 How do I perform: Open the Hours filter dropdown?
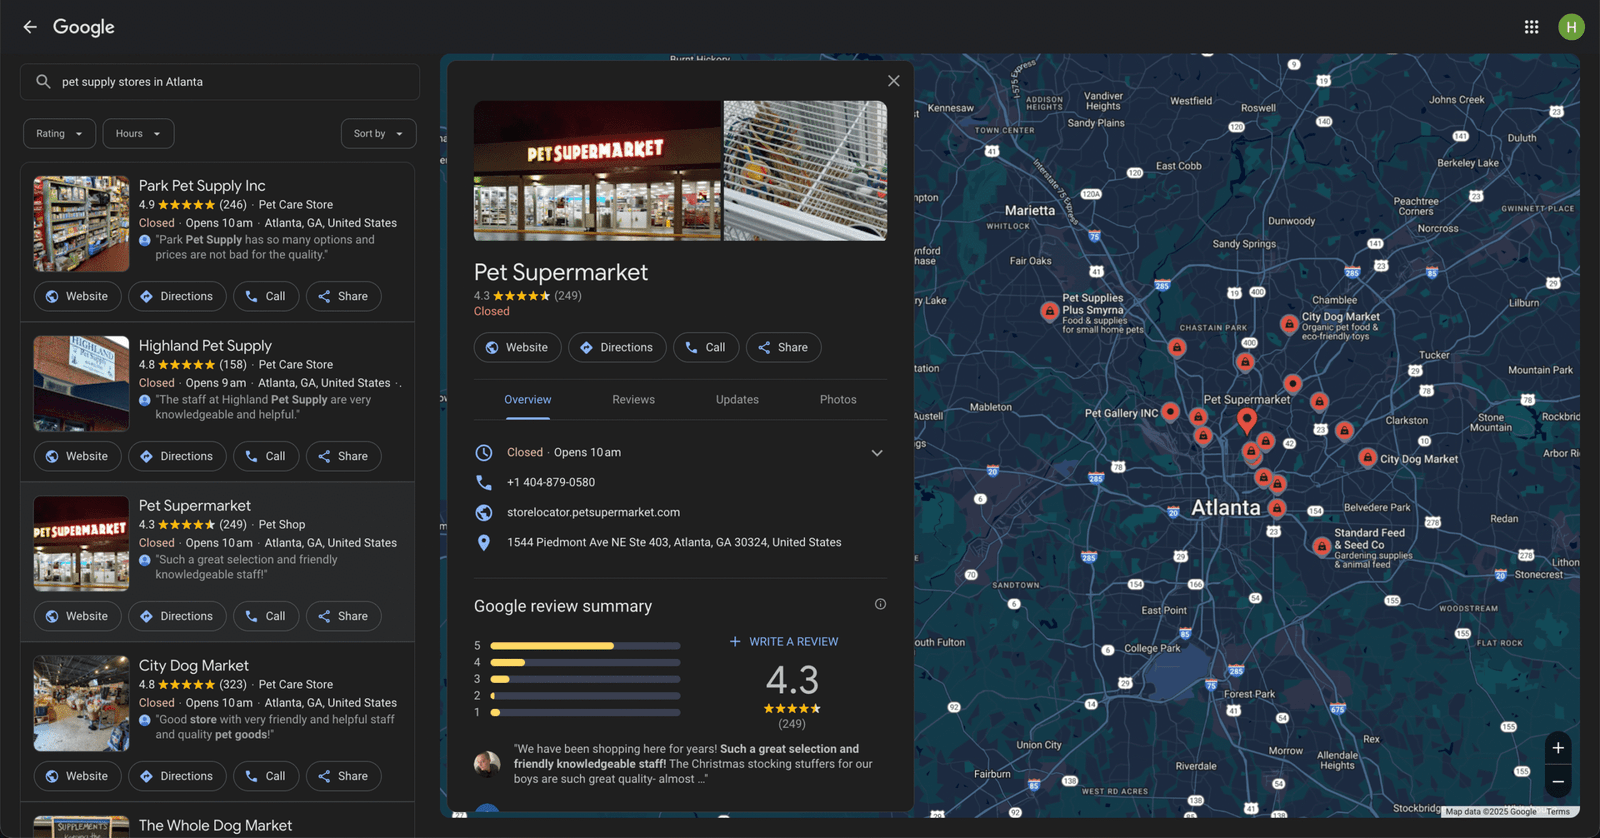138,134
